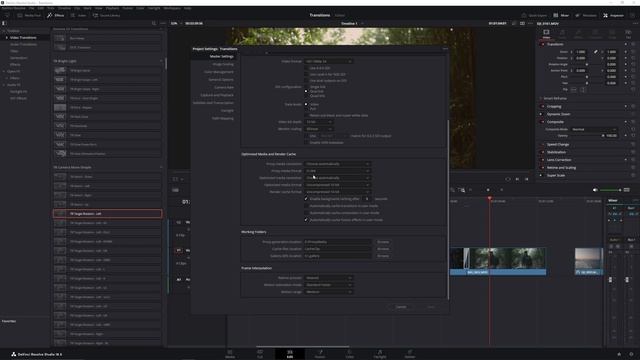640x360 pixels.
Task: Open Motion estimation mode dropdown
Action: click(x=329, y=285)
